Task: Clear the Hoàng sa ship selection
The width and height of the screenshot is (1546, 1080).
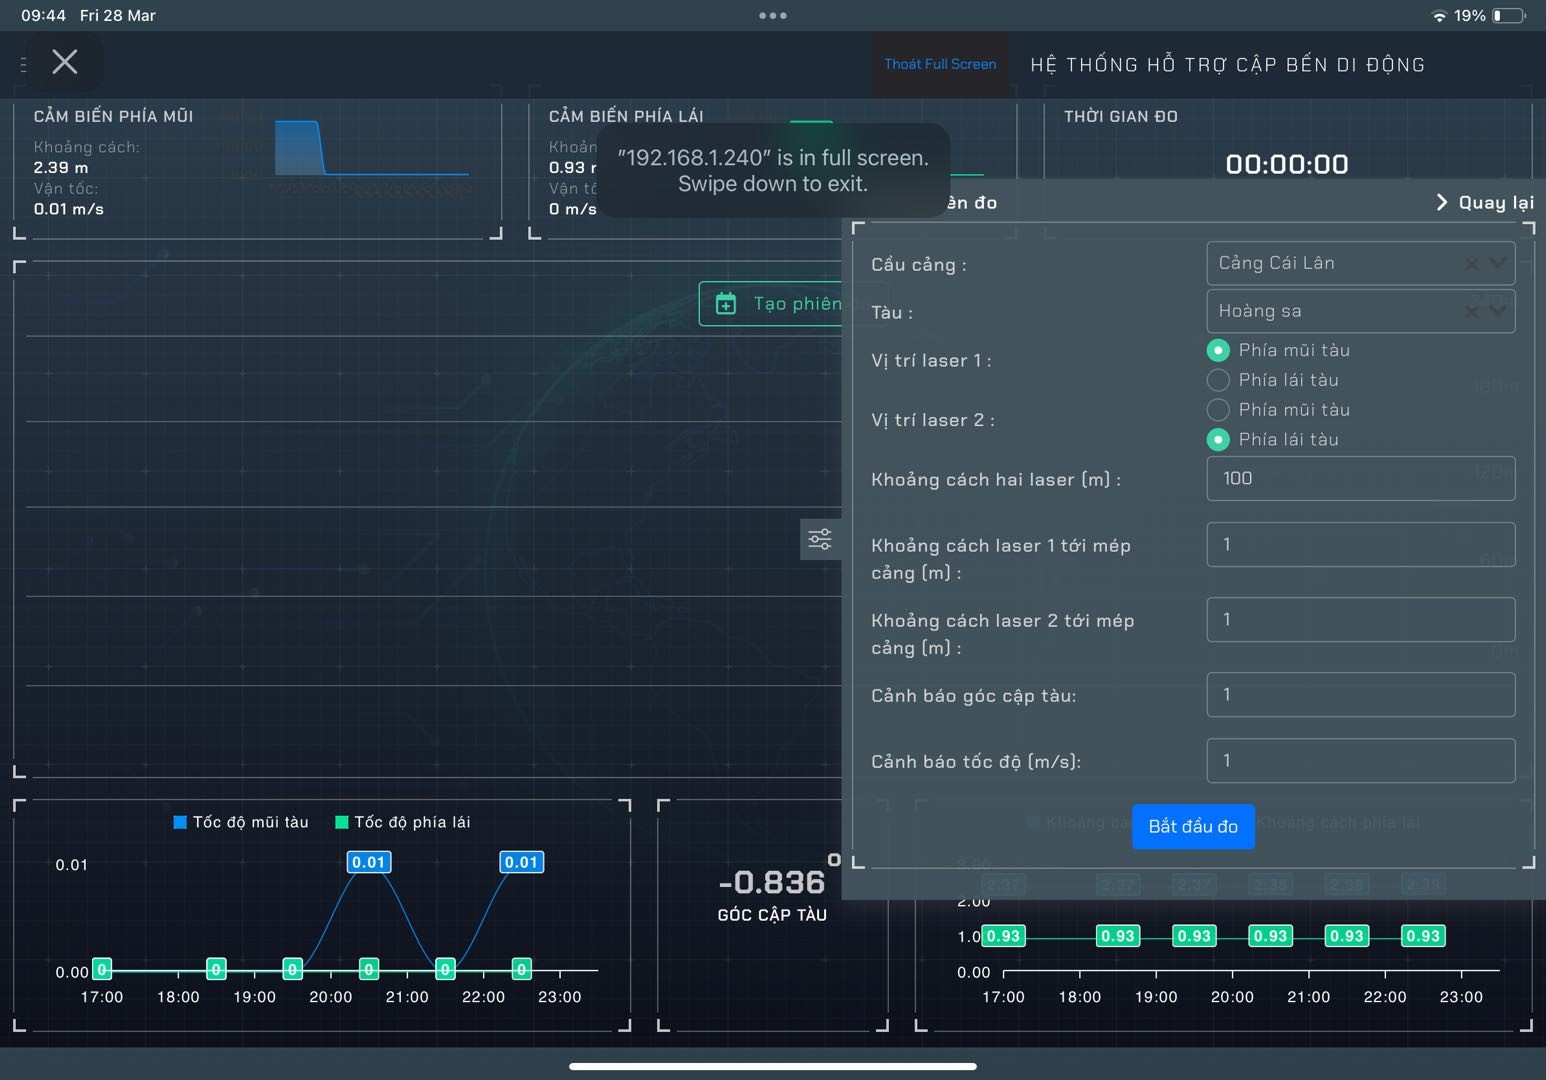Action: [x=1471, y=312]
